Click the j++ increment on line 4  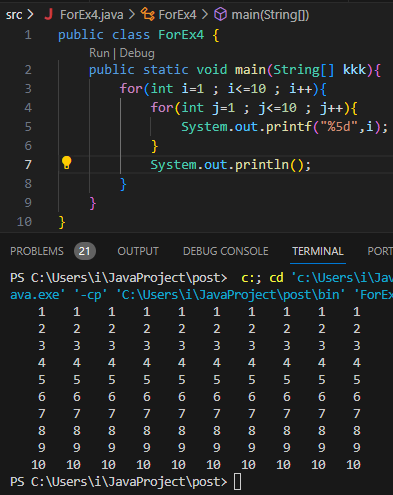[x=332, y=108]
